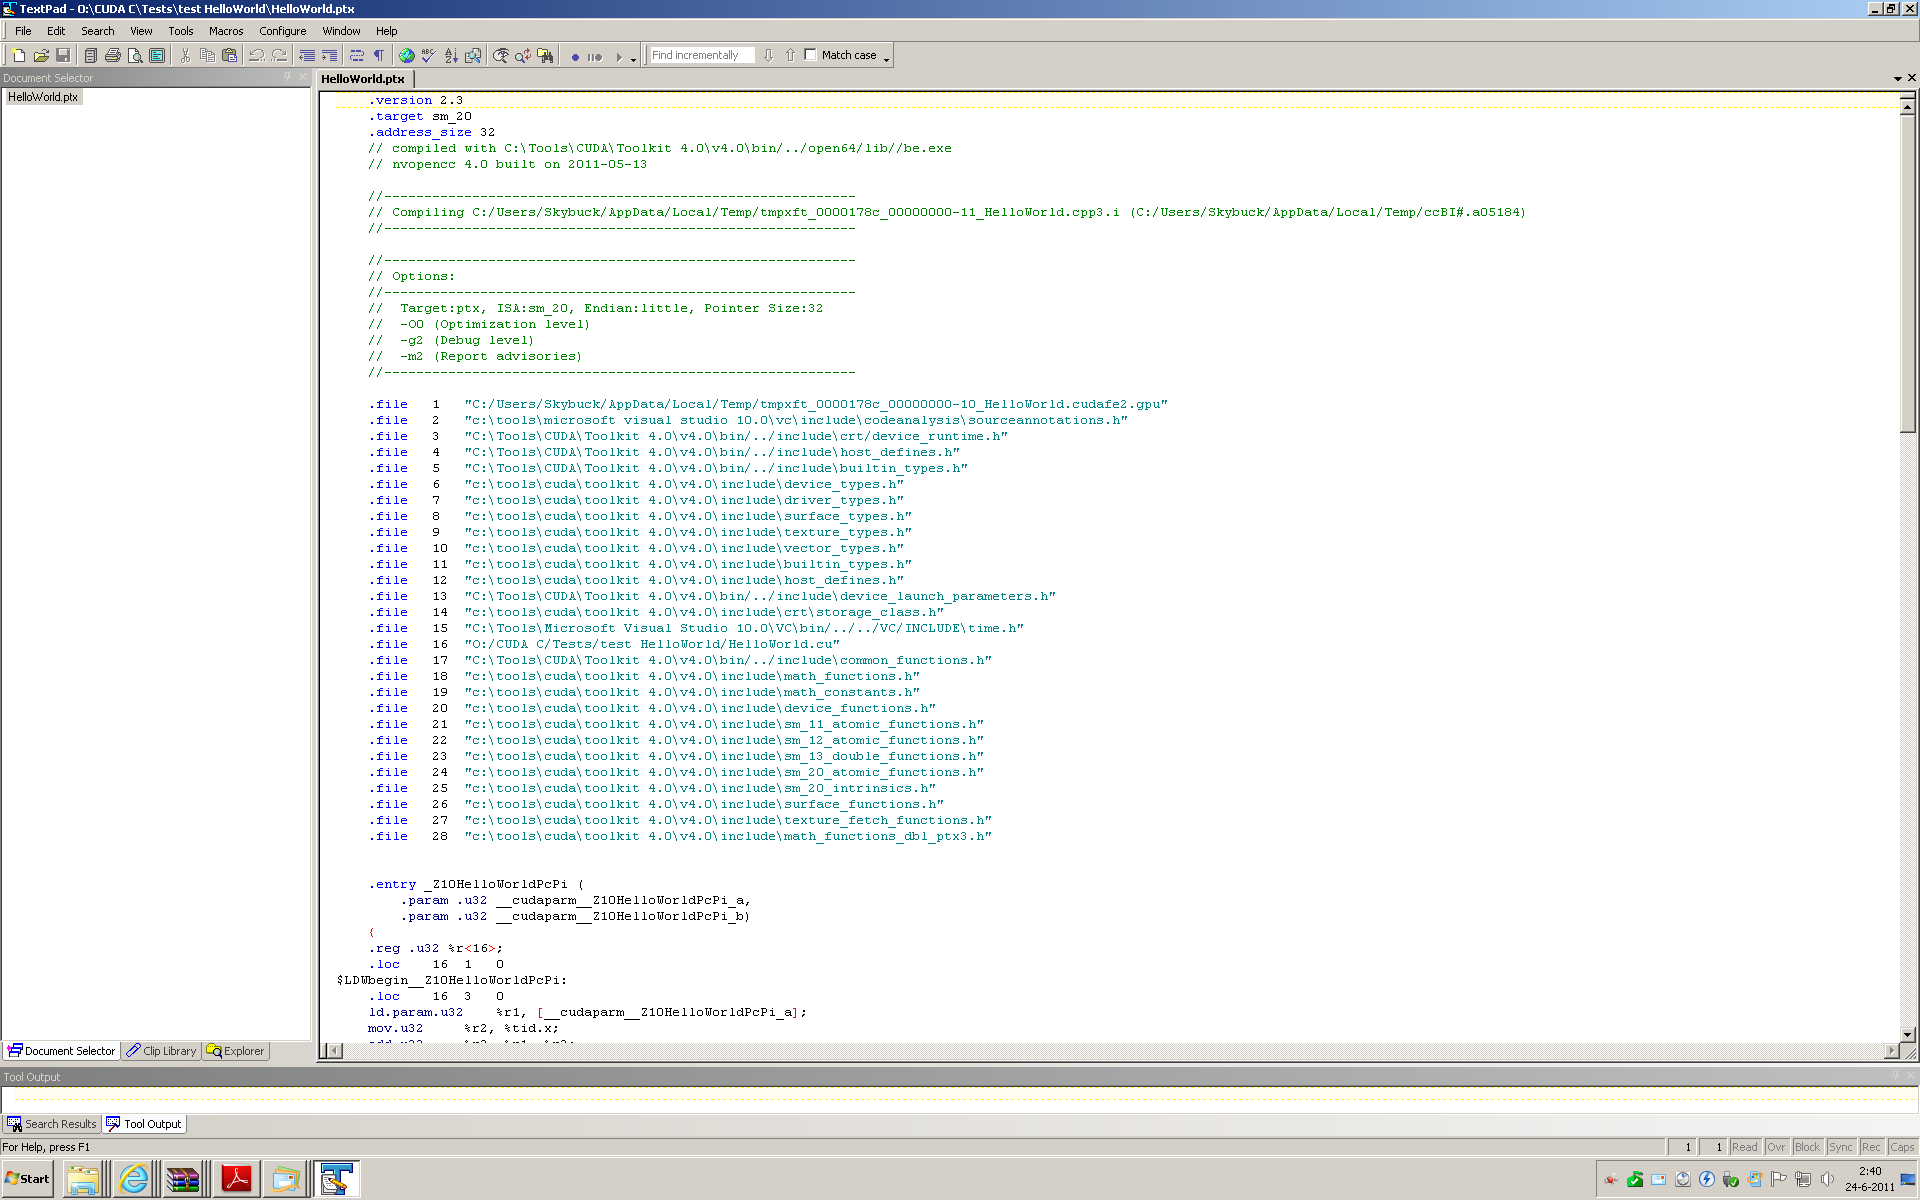
Task: Click in the Find incrementally field
Action: pyautogui.click(x=702, y=55)
